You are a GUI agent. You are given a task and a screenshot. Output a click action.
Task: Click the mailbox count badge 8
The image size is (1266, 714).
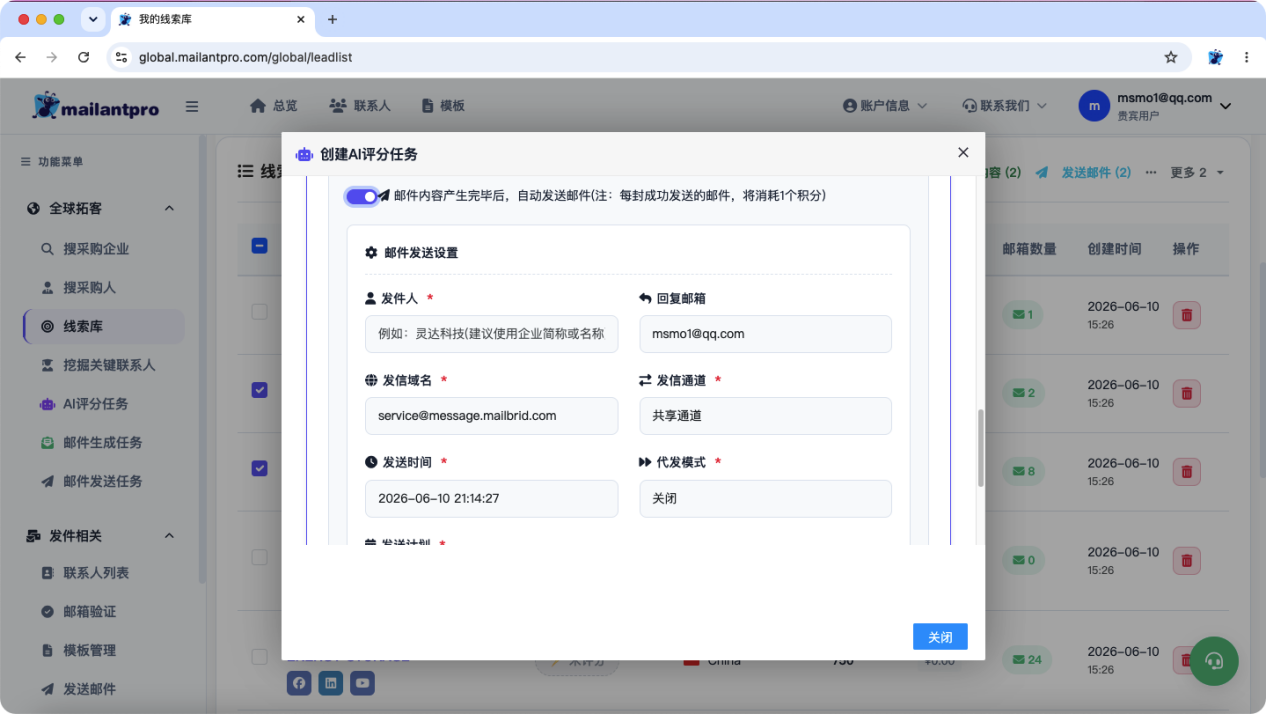pos(1024,471)
